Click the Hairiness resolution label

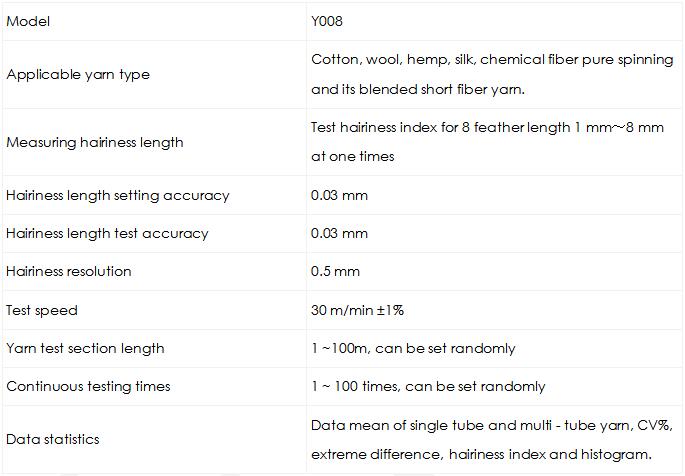tap(69, 271)
